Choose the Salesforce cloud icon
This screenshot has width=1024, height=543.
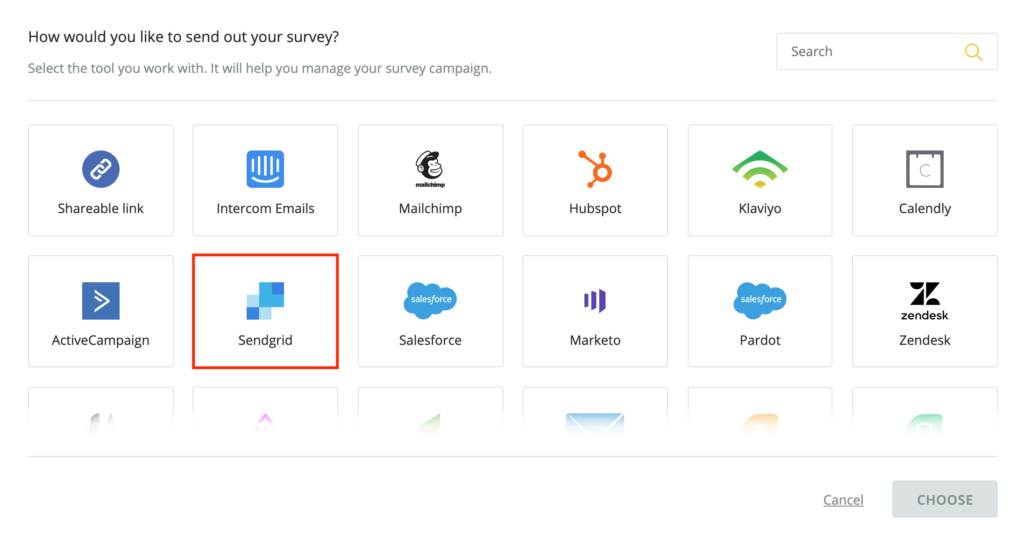click(430, 299)
